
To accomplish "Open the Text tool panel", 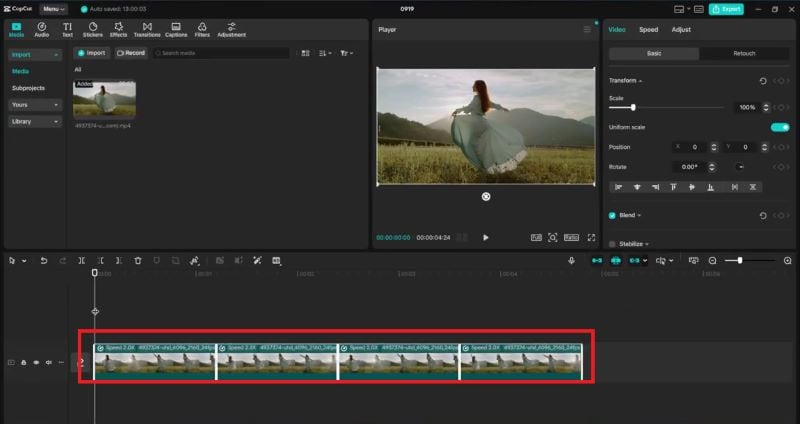I will coord(67,30).
